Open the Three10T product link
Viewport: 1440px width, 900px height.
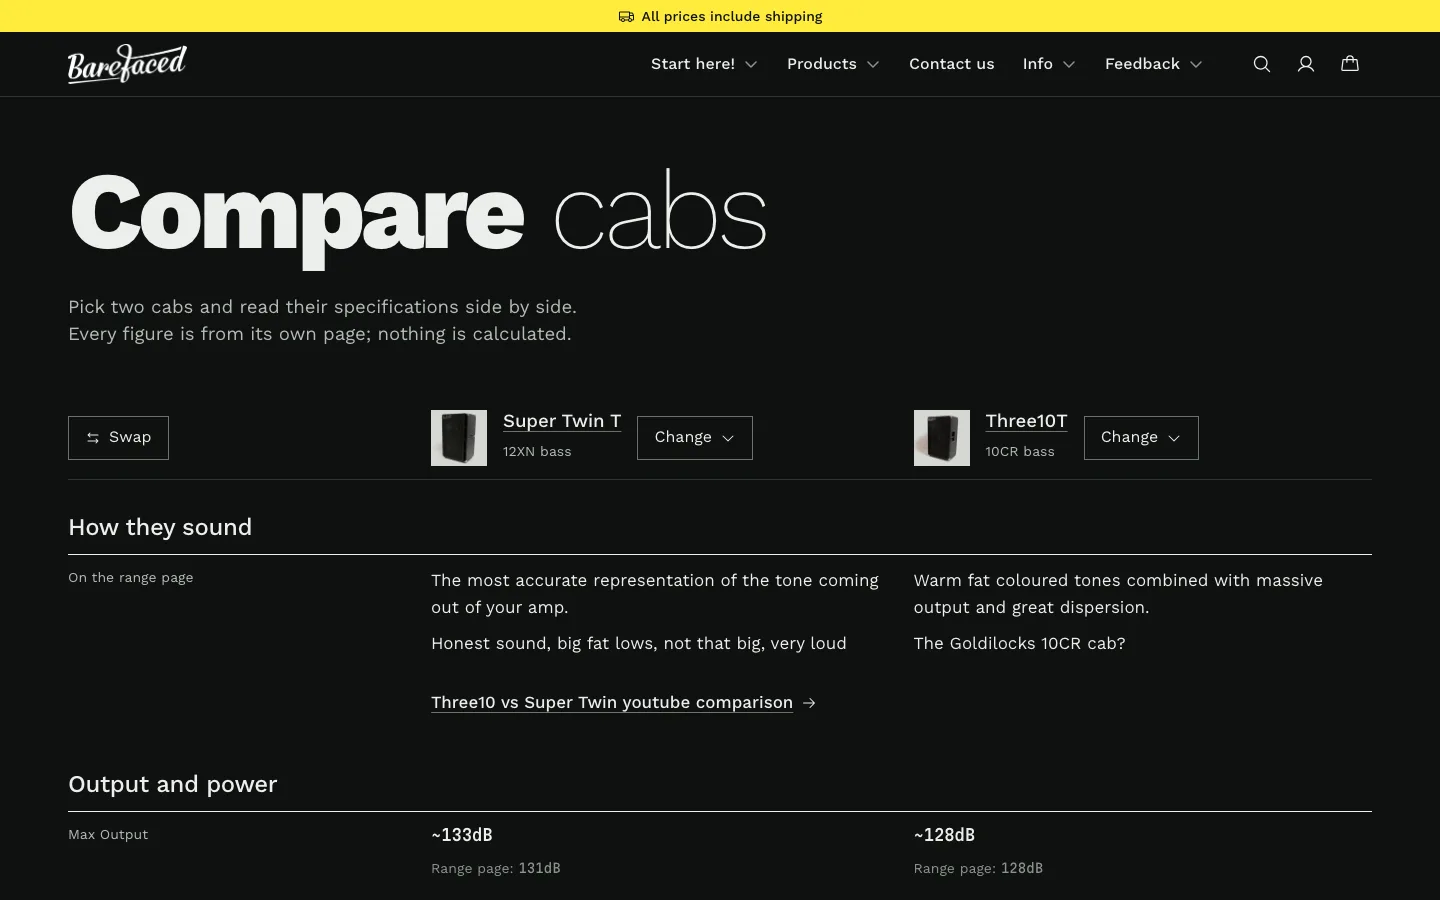click(1026, 421)
